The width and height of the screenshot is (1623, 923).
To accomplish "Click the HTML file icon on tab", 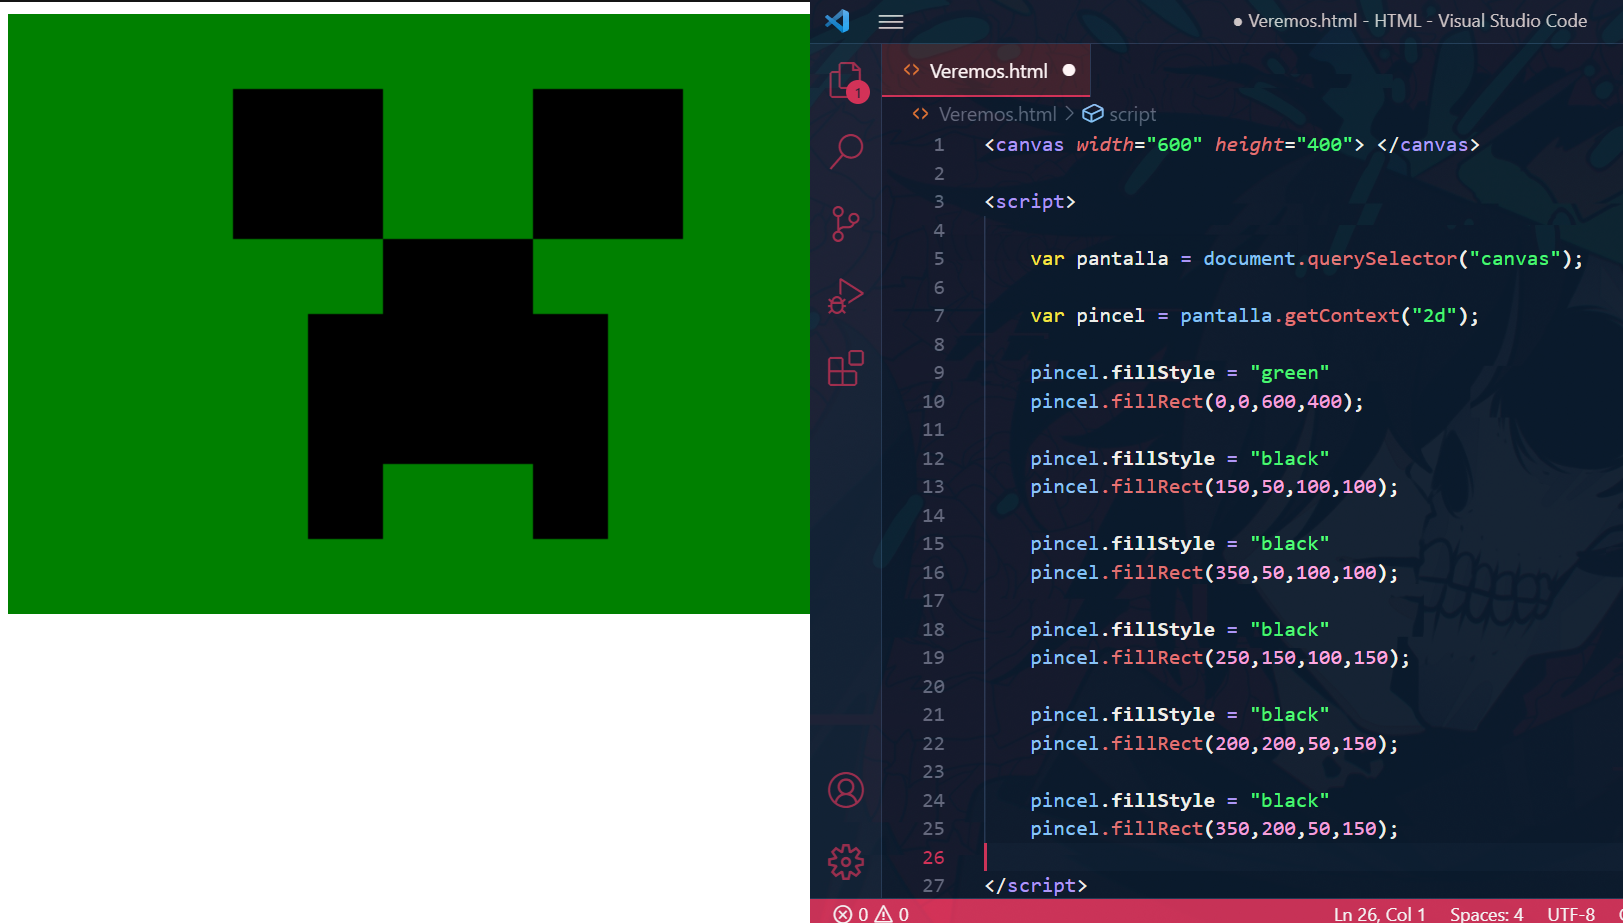I will (911, 70).
